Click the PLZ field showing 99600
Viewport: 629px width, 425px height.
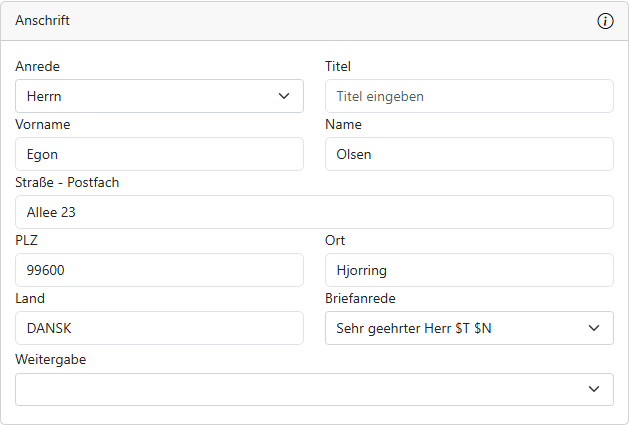point(159,270)
